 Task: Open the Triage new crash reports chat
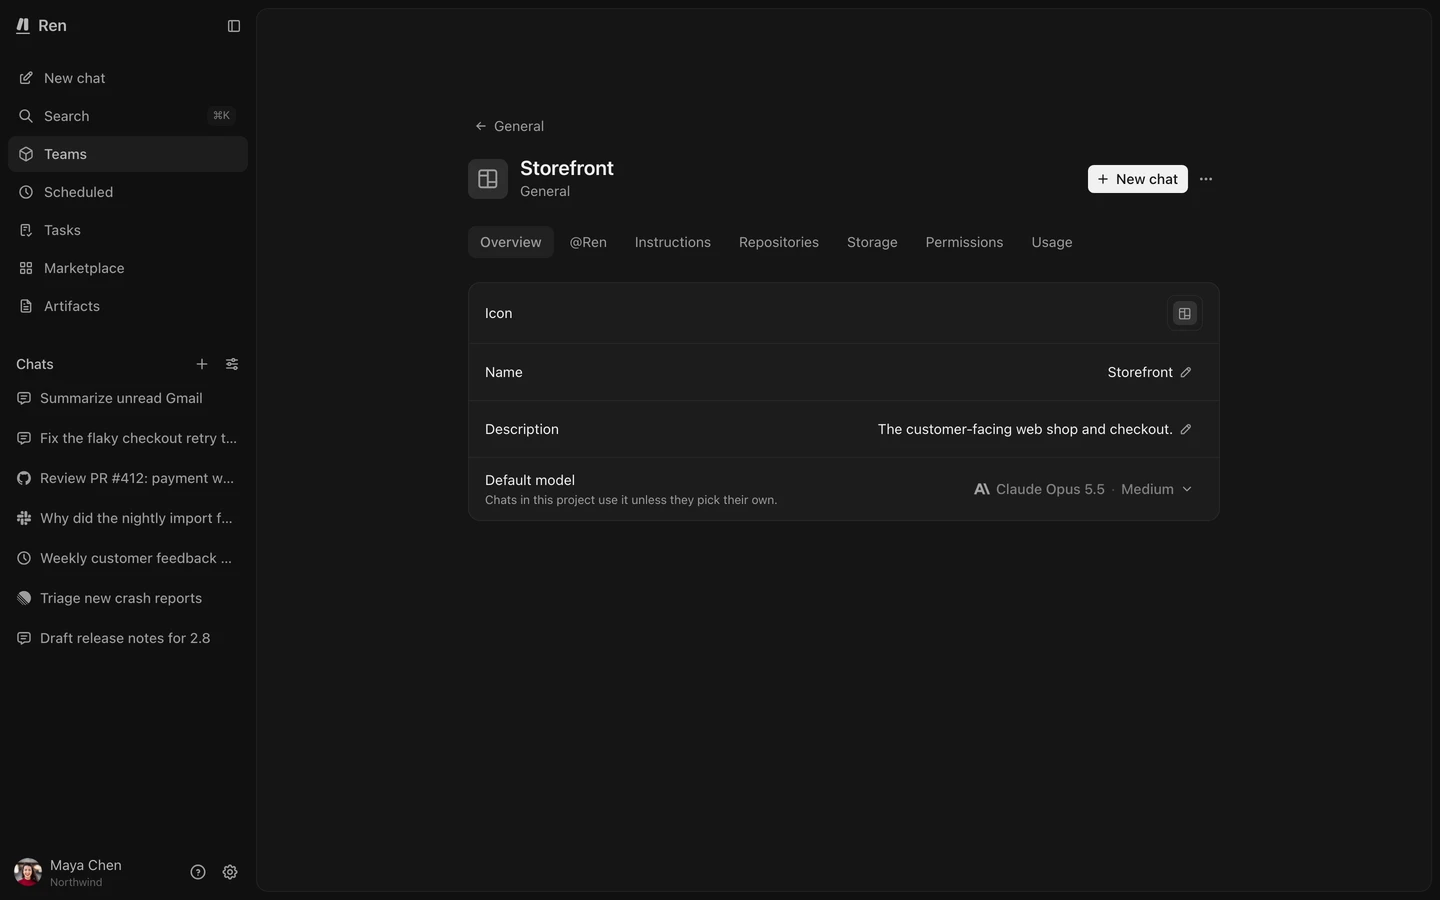coord(128,598)
